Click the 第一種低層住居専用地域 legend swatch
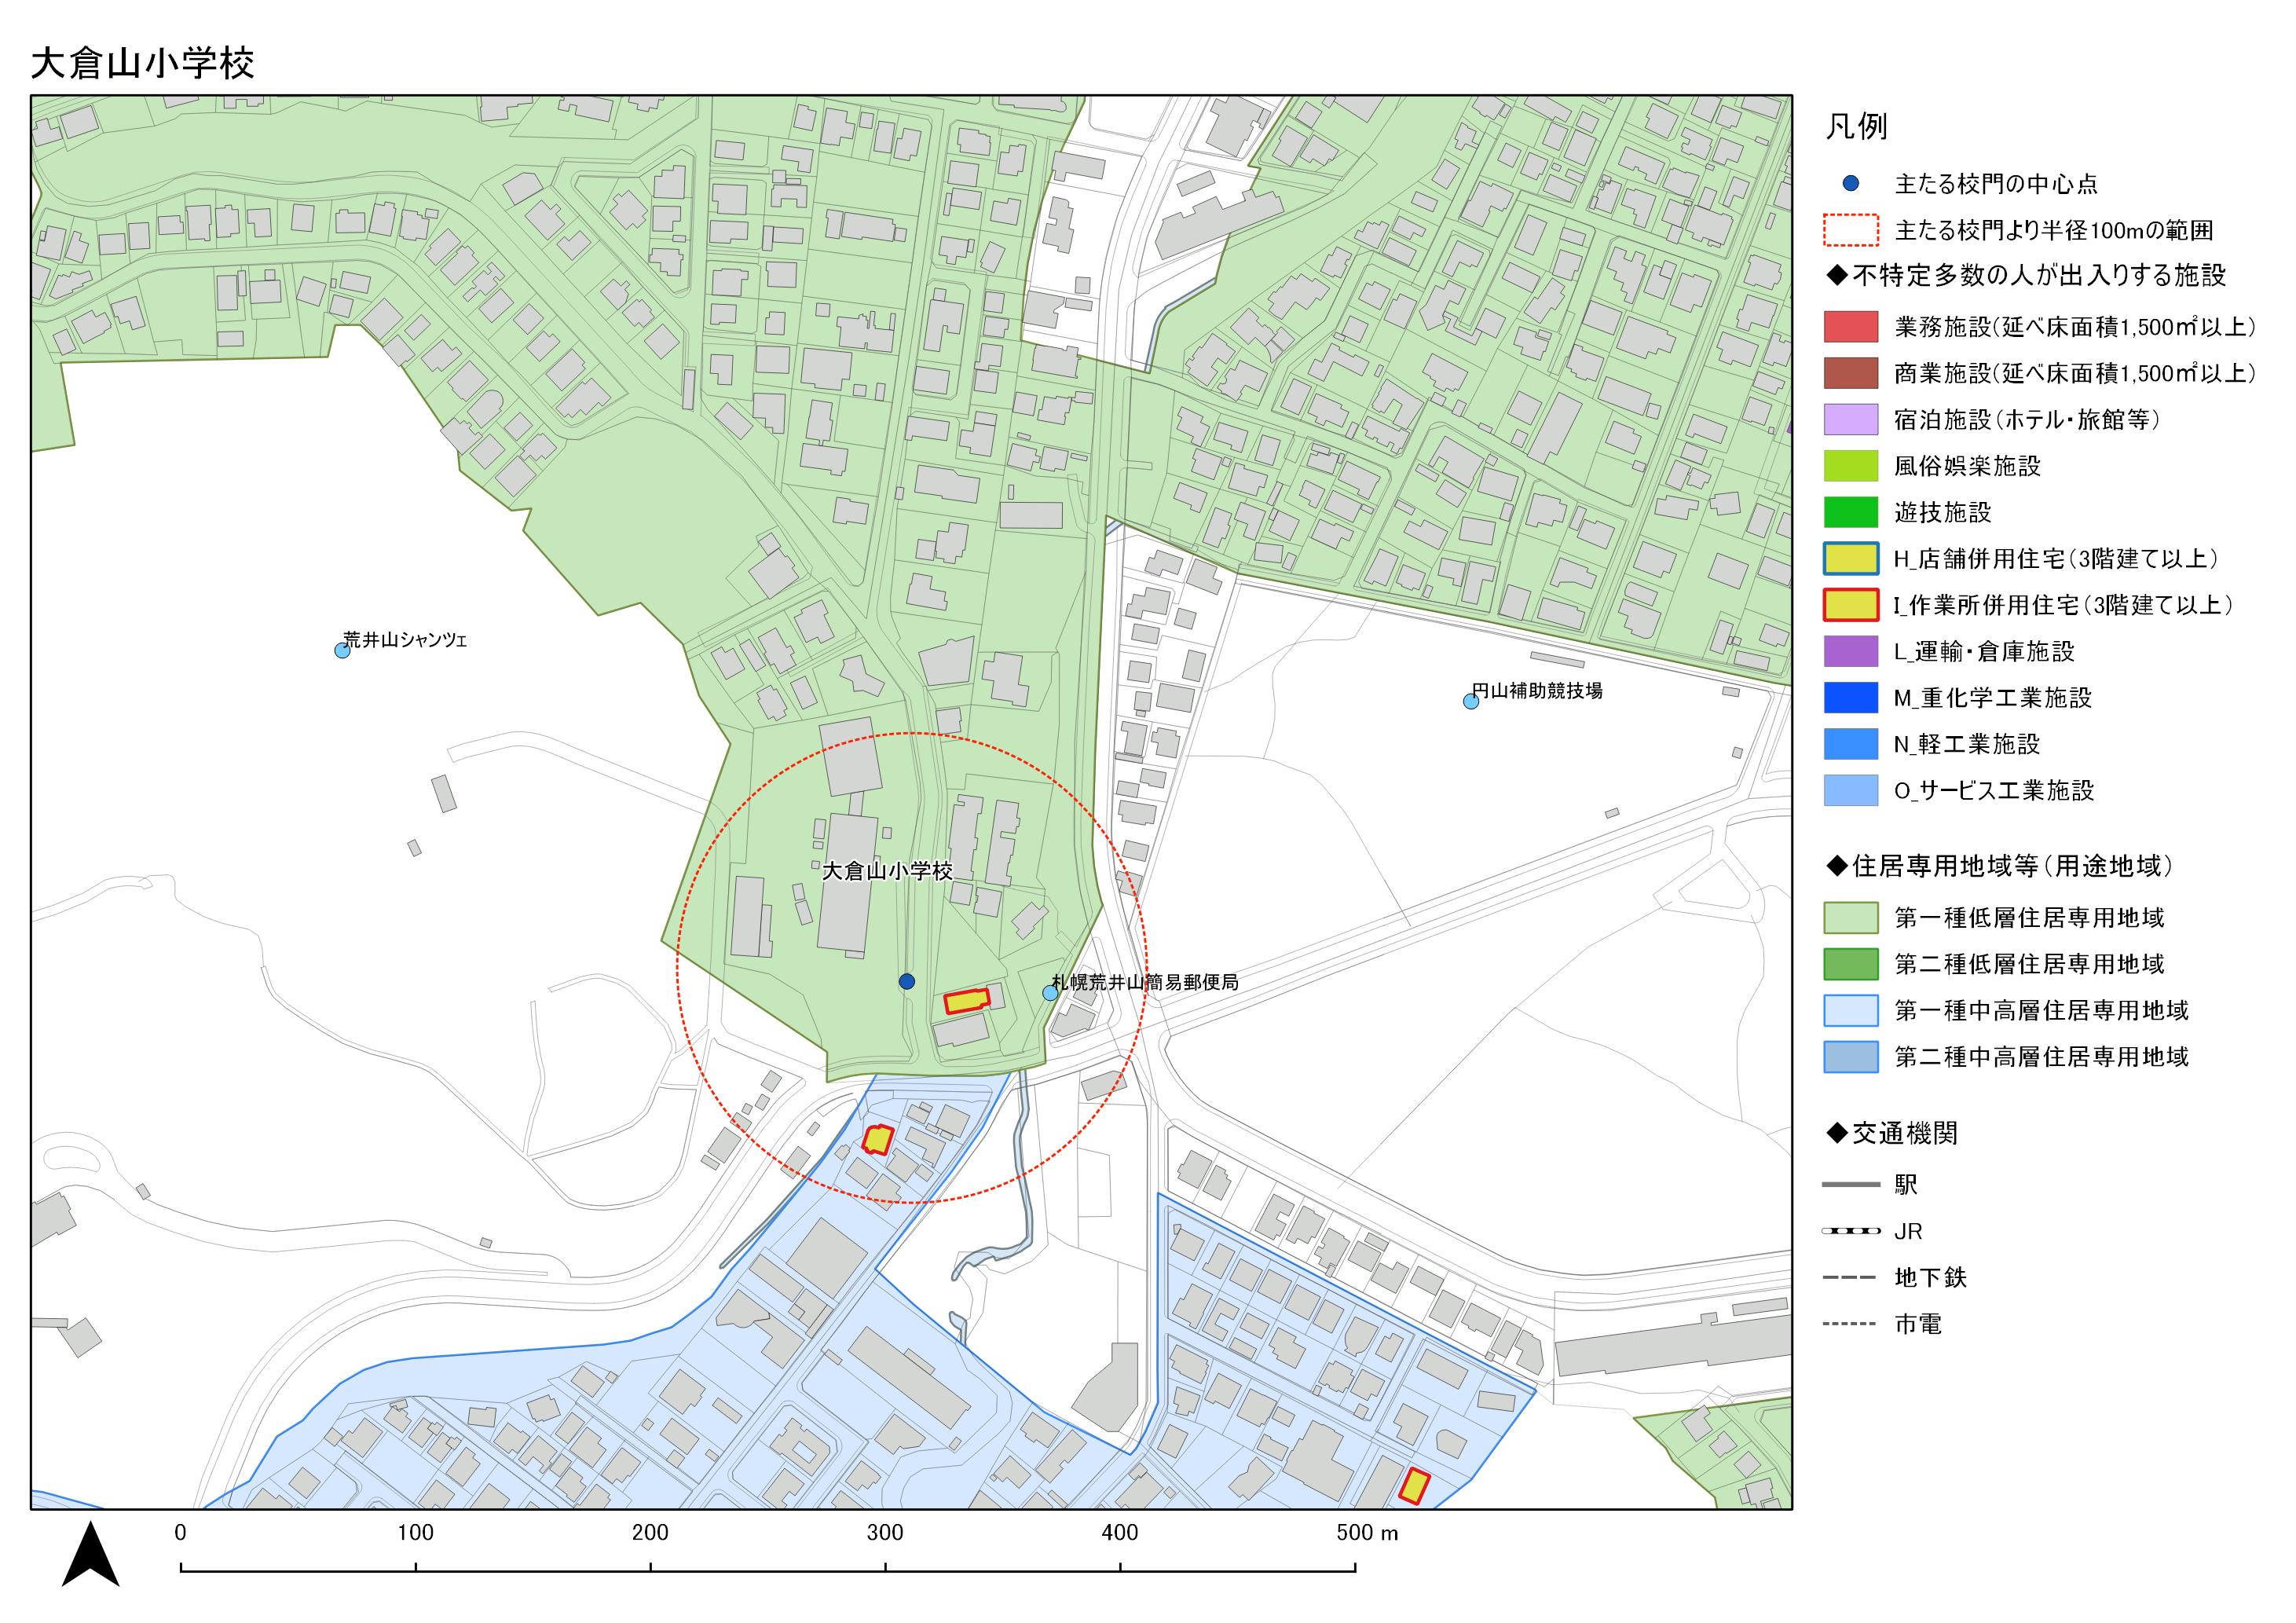2296x1623 pixels. (x=1850, y=917)
